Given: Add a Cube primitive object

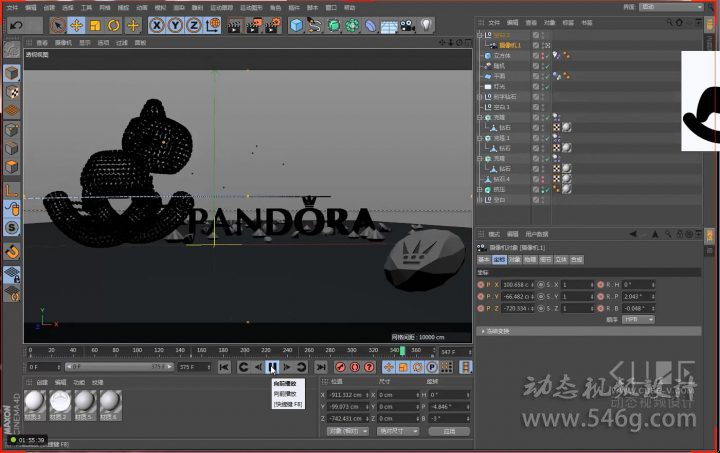Looking at the screenshot, I should click(297, 25).
